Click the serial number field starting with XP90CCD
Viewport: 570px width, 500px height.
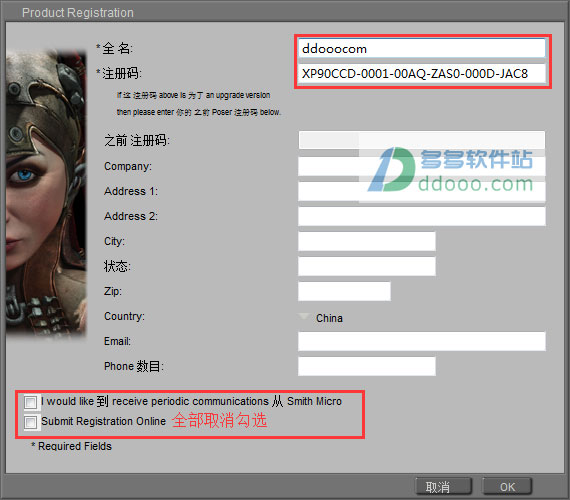click(422, 74)
